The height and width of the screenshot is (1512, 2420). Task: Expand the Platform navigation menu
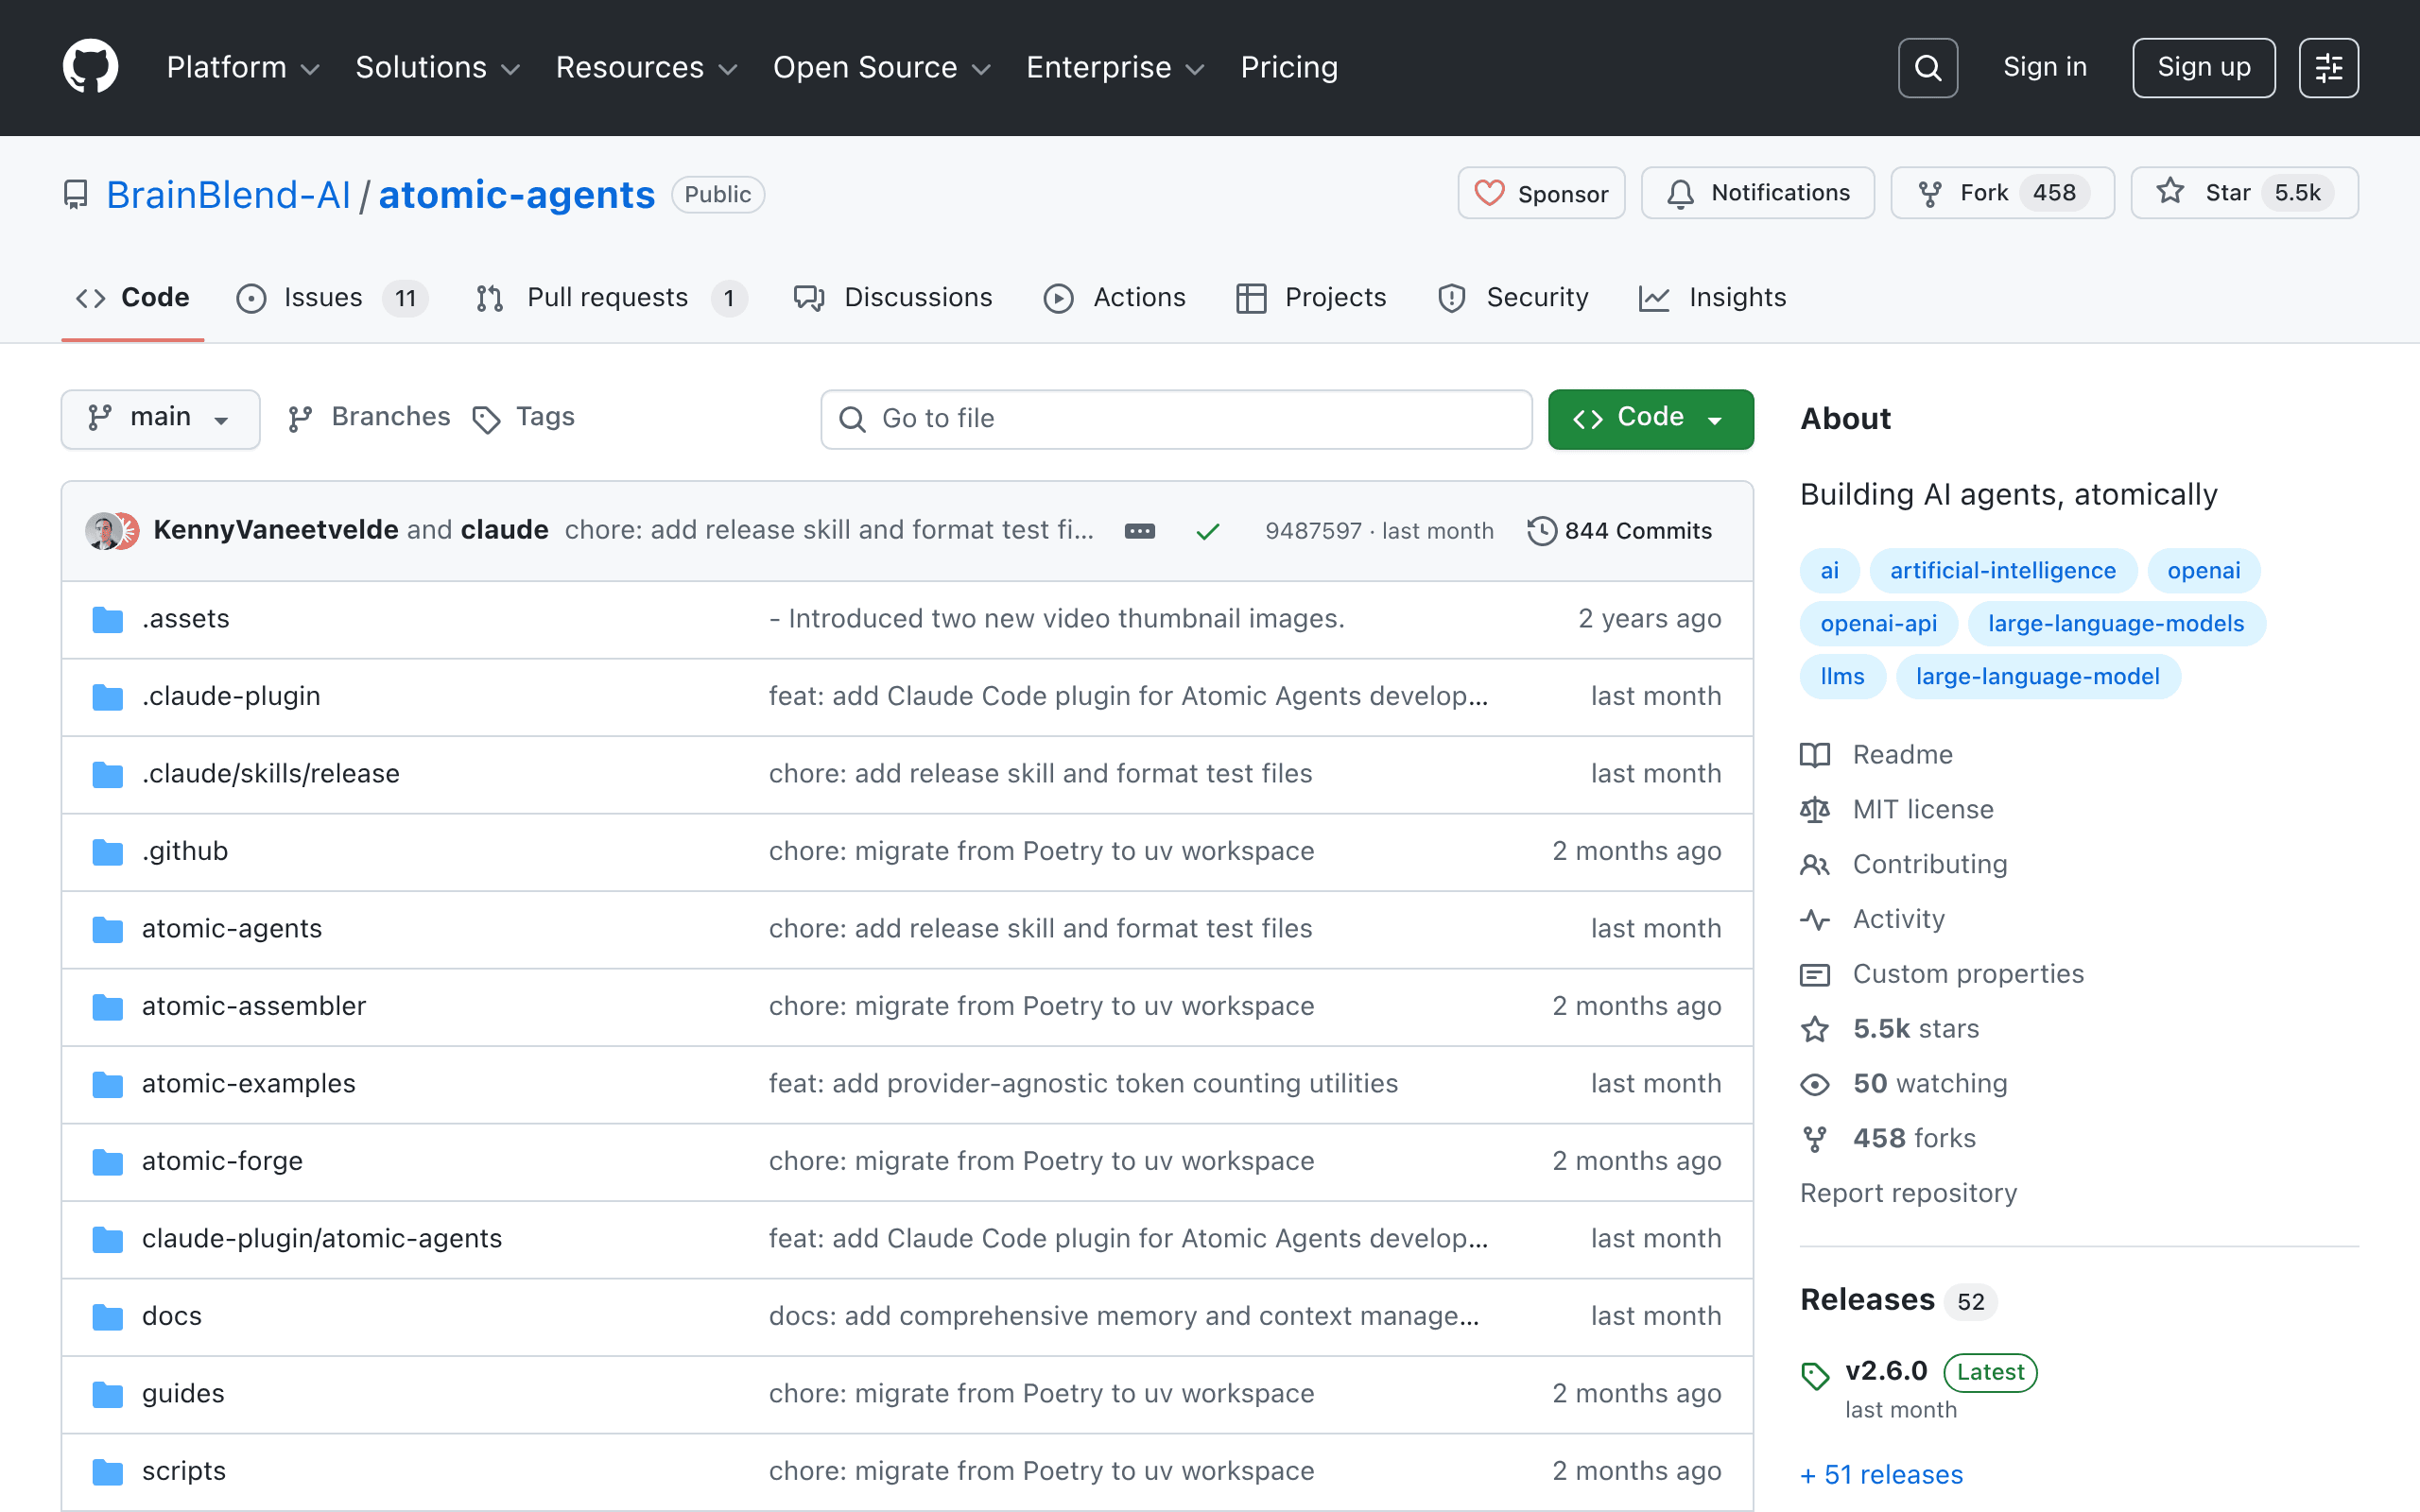[x=243, y=67]
